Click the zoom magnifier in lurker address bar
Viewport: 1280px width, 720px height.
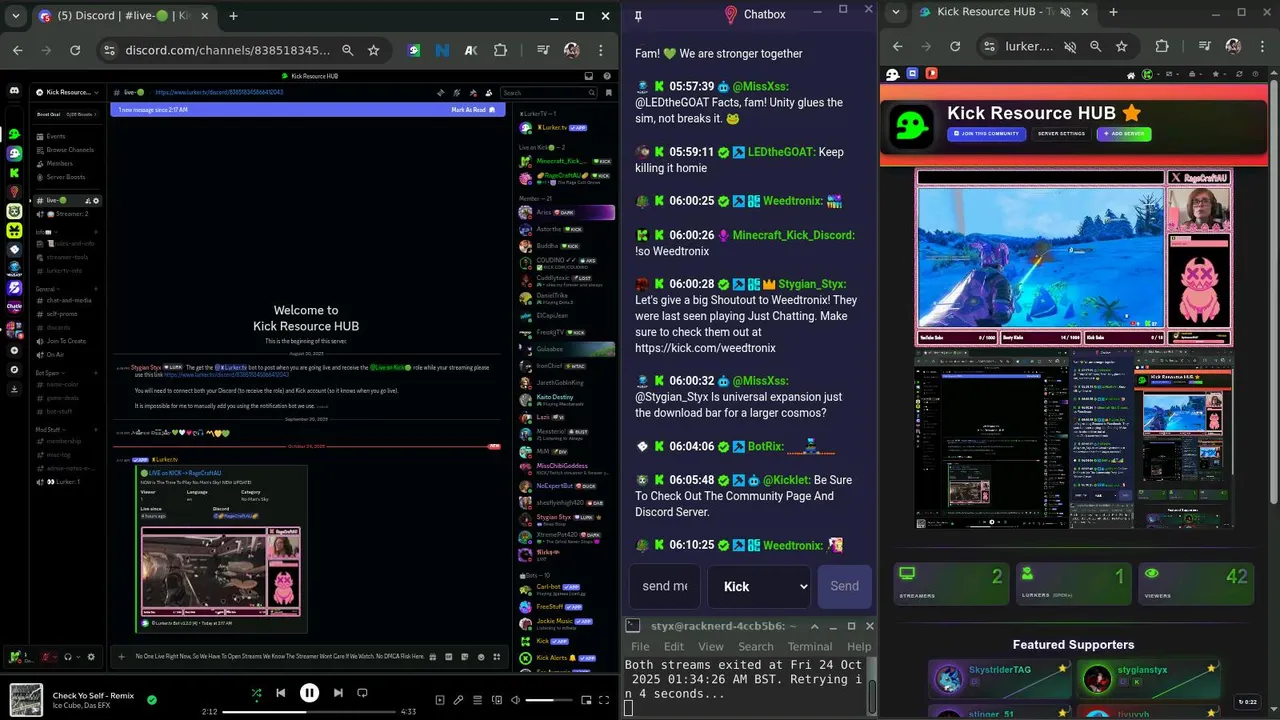pos(1095,46)
